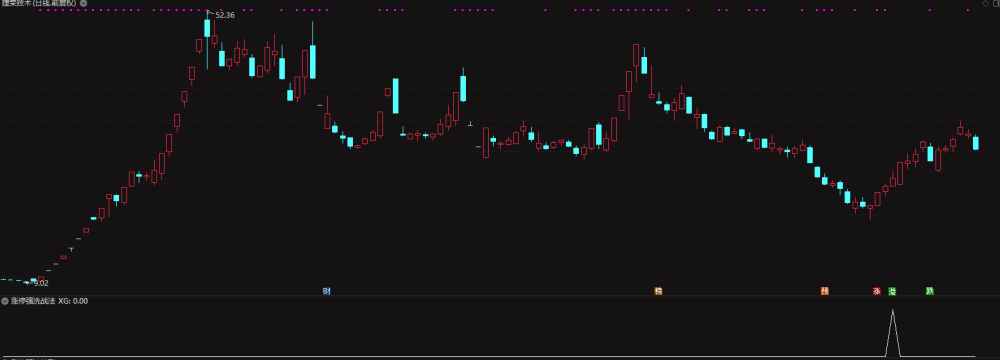This screenshot has width=1000, height=360.
Task: Open dropdown arrow beside the chart title
Action: pos(84,3)
